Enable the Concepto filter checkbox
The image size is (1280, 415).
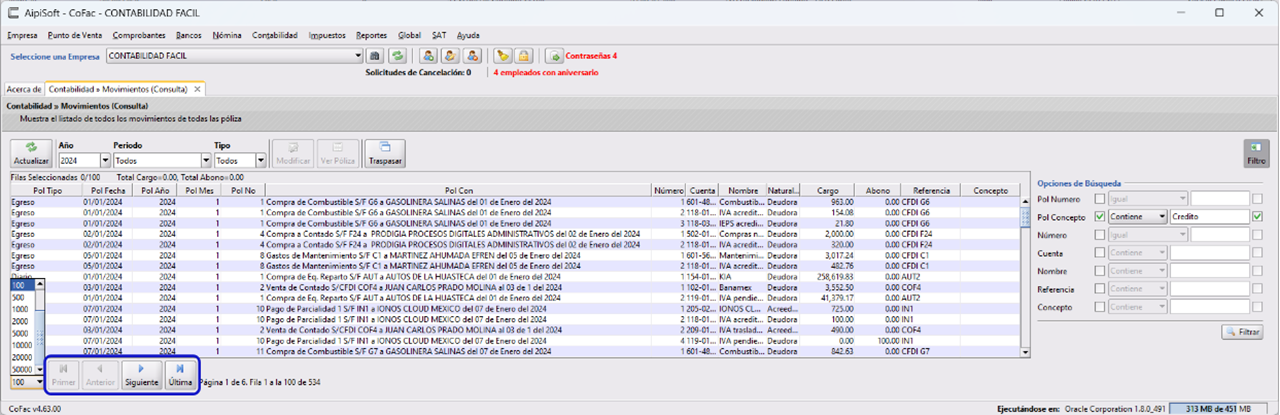[1100, 306]
